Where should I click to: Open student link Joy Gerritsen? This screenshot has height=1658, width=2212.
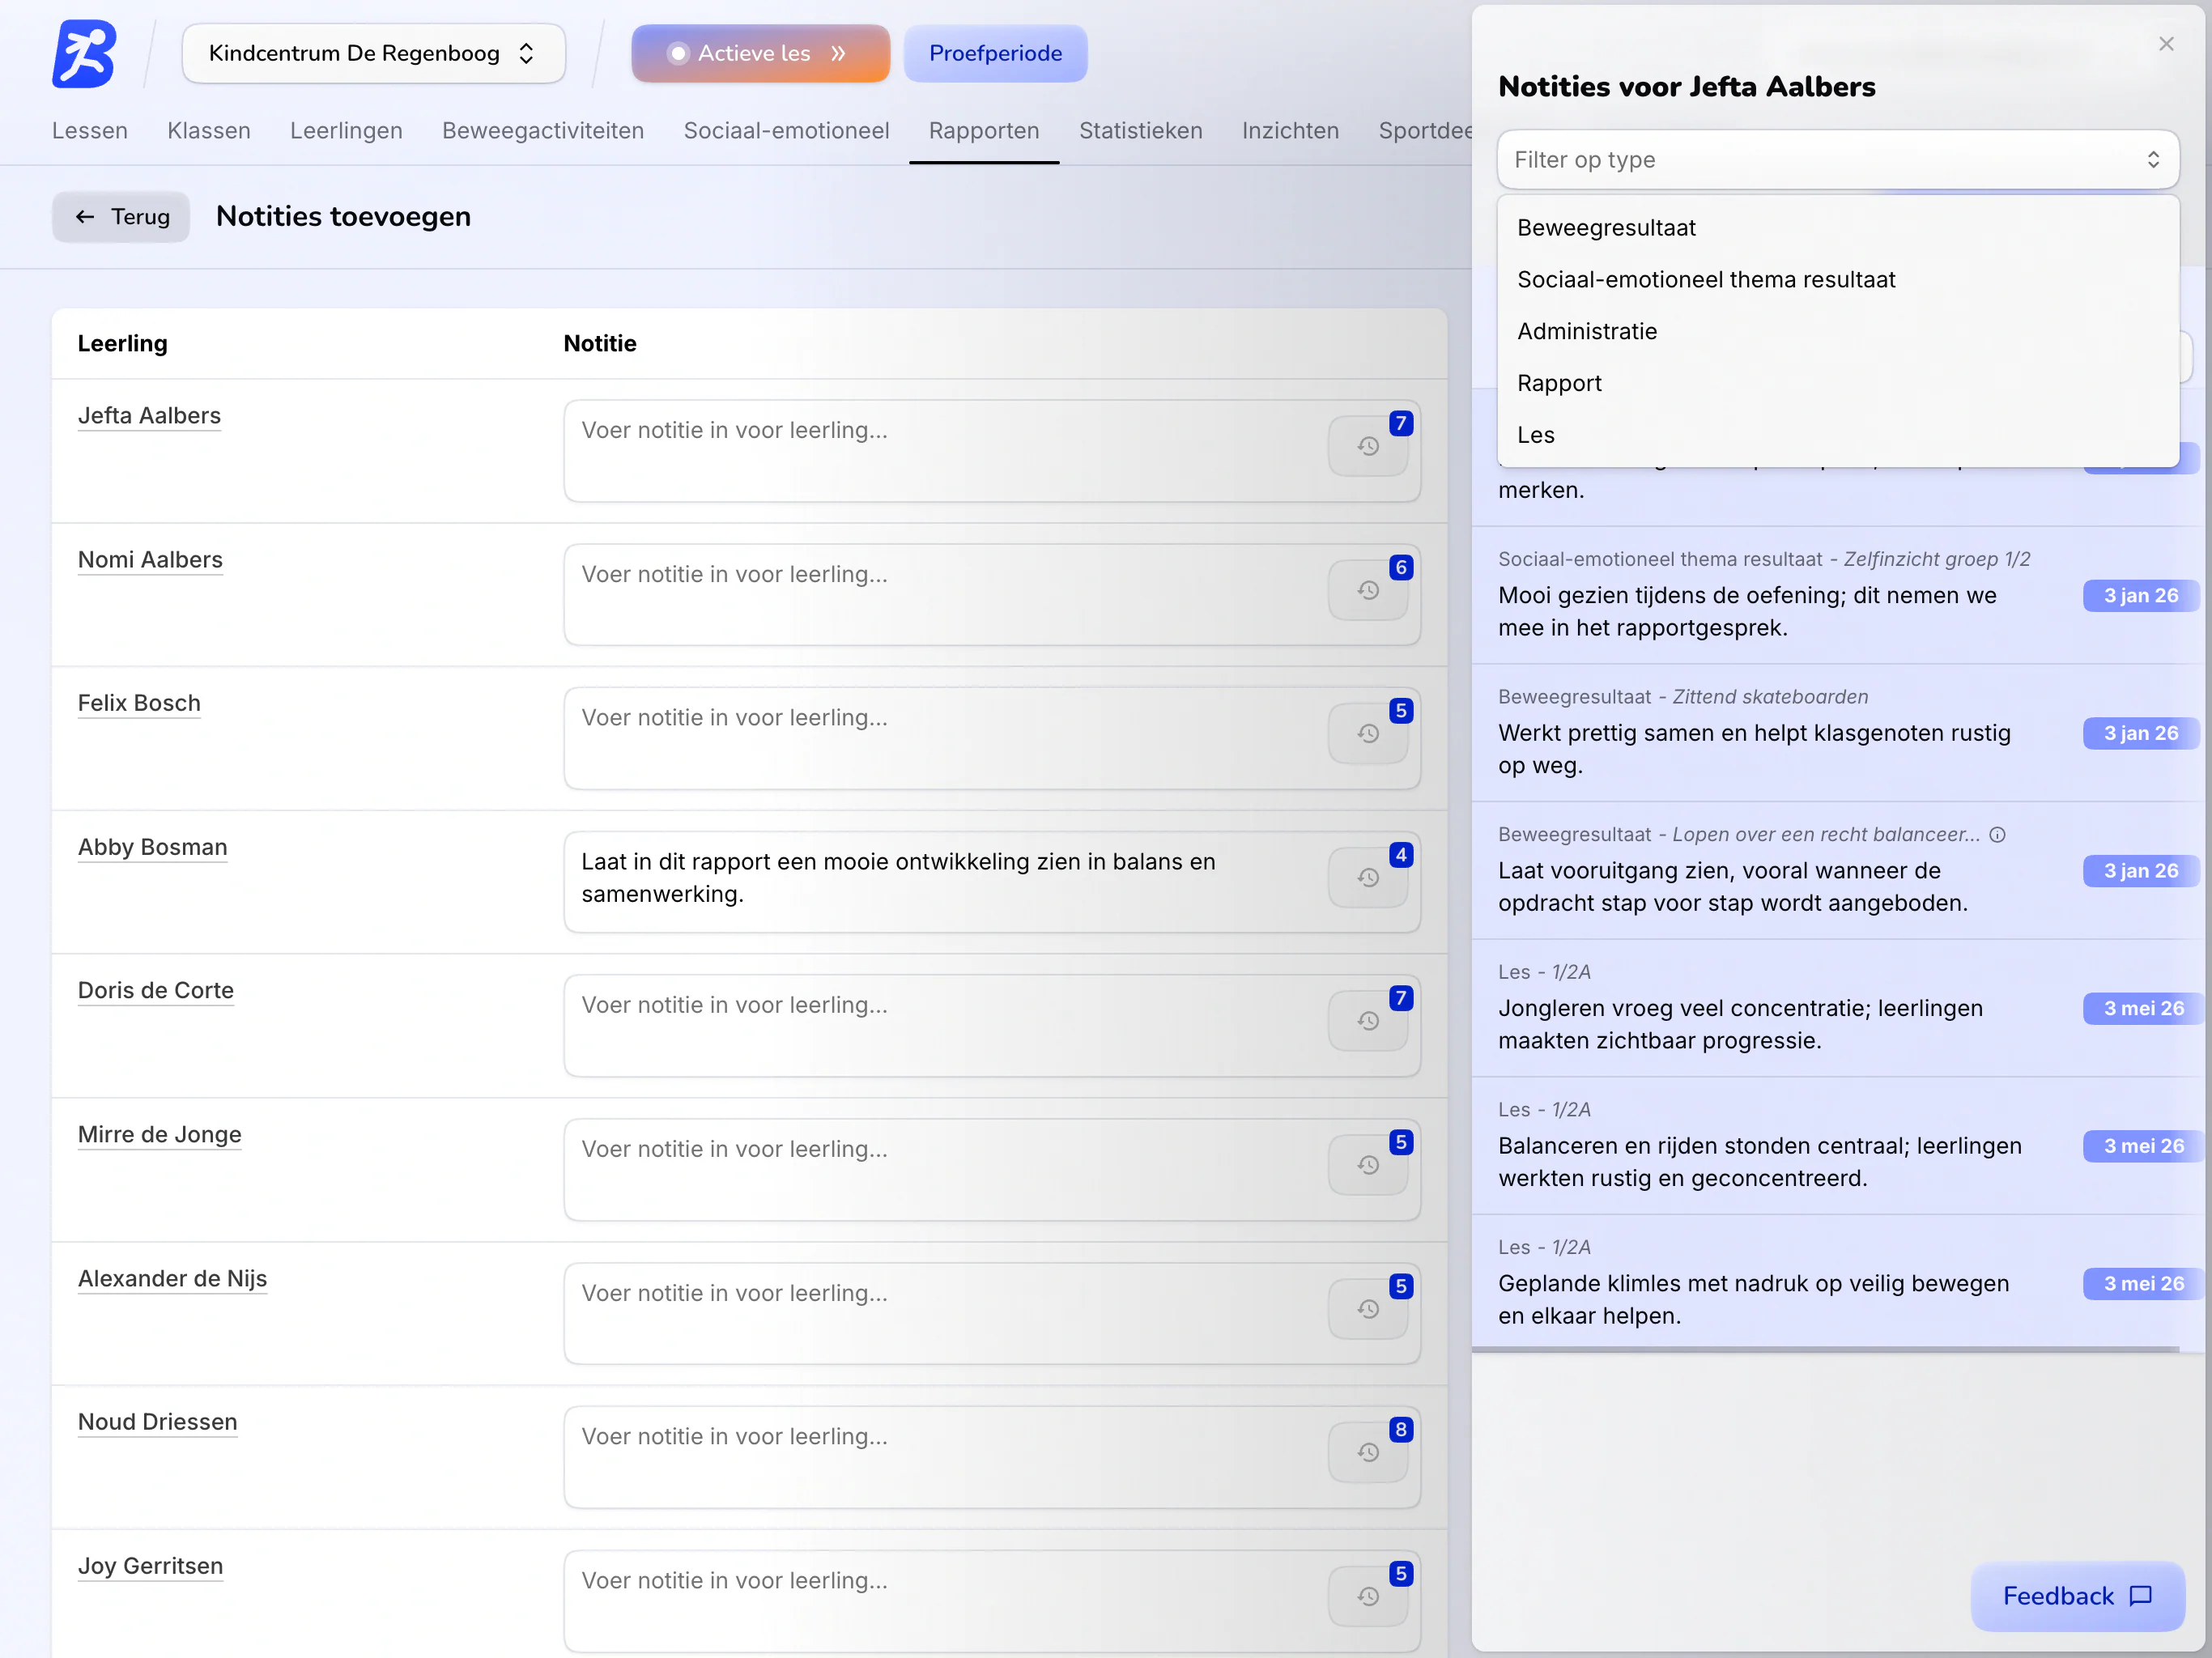(x=150, y=1566)
